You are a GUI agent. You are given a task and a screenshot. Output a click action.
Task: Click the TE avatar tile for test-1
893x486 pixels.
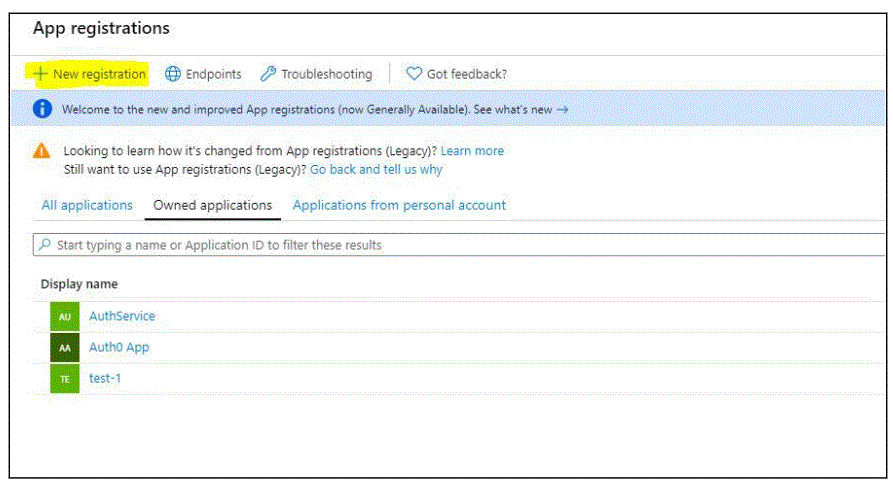coord(65,379)
